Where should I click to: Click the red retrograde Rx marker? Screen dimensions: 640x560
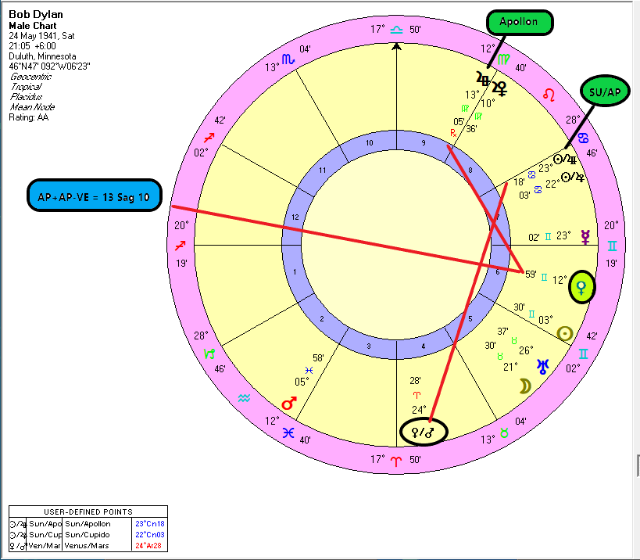[x=453, y=133]
